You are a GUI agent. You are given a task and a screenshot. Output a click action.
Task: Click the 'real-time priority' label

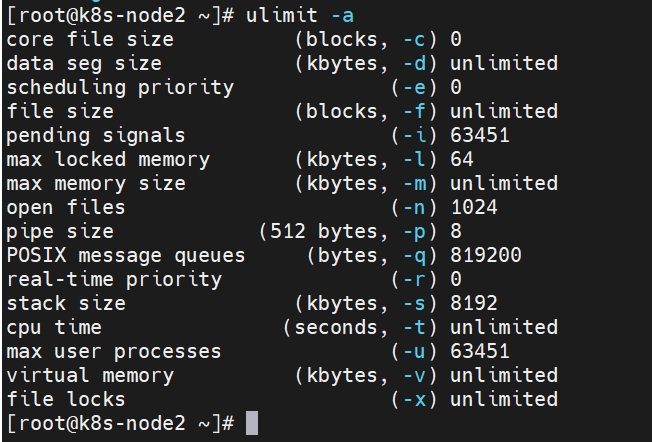tap(114, 280)
